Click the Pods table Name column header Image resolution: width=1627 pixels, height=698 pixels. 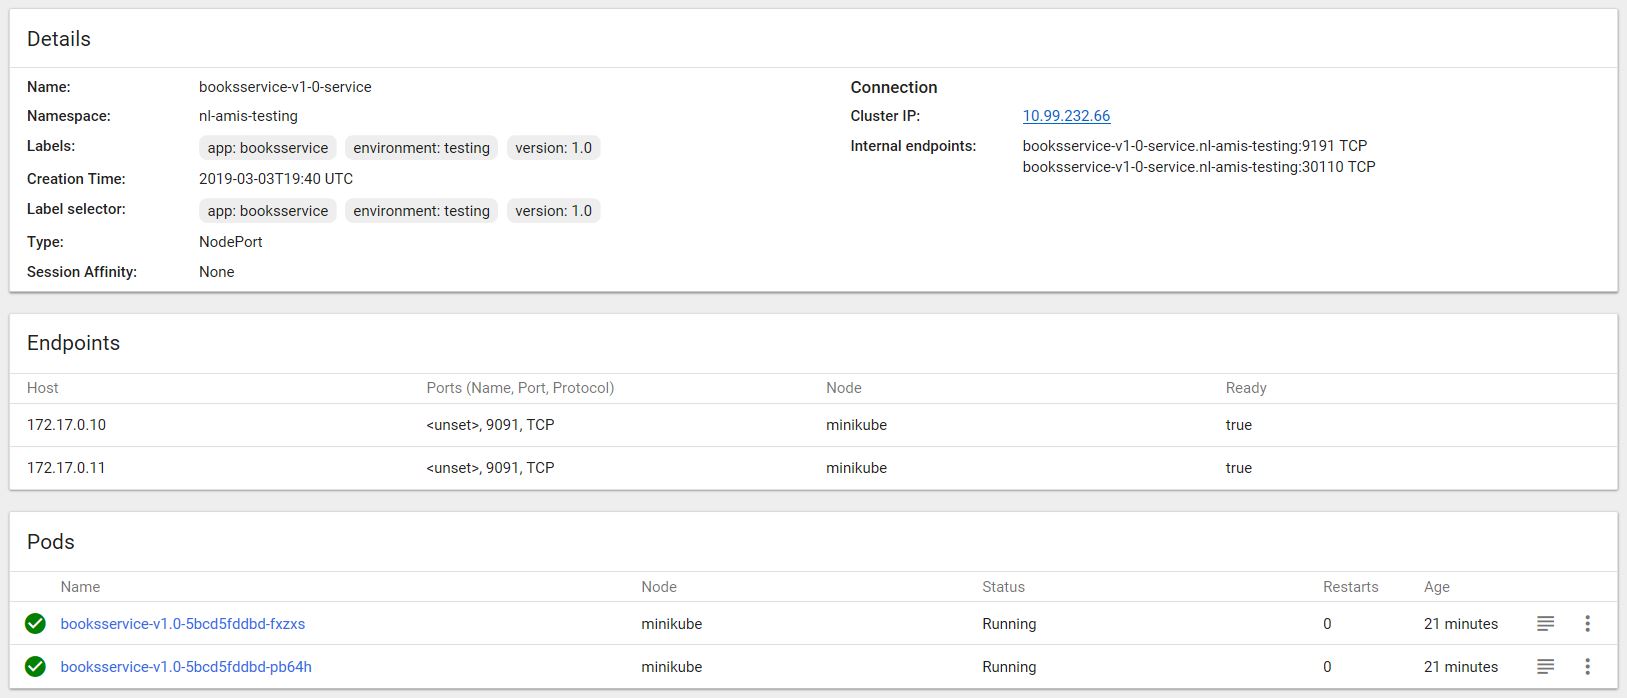80,587
